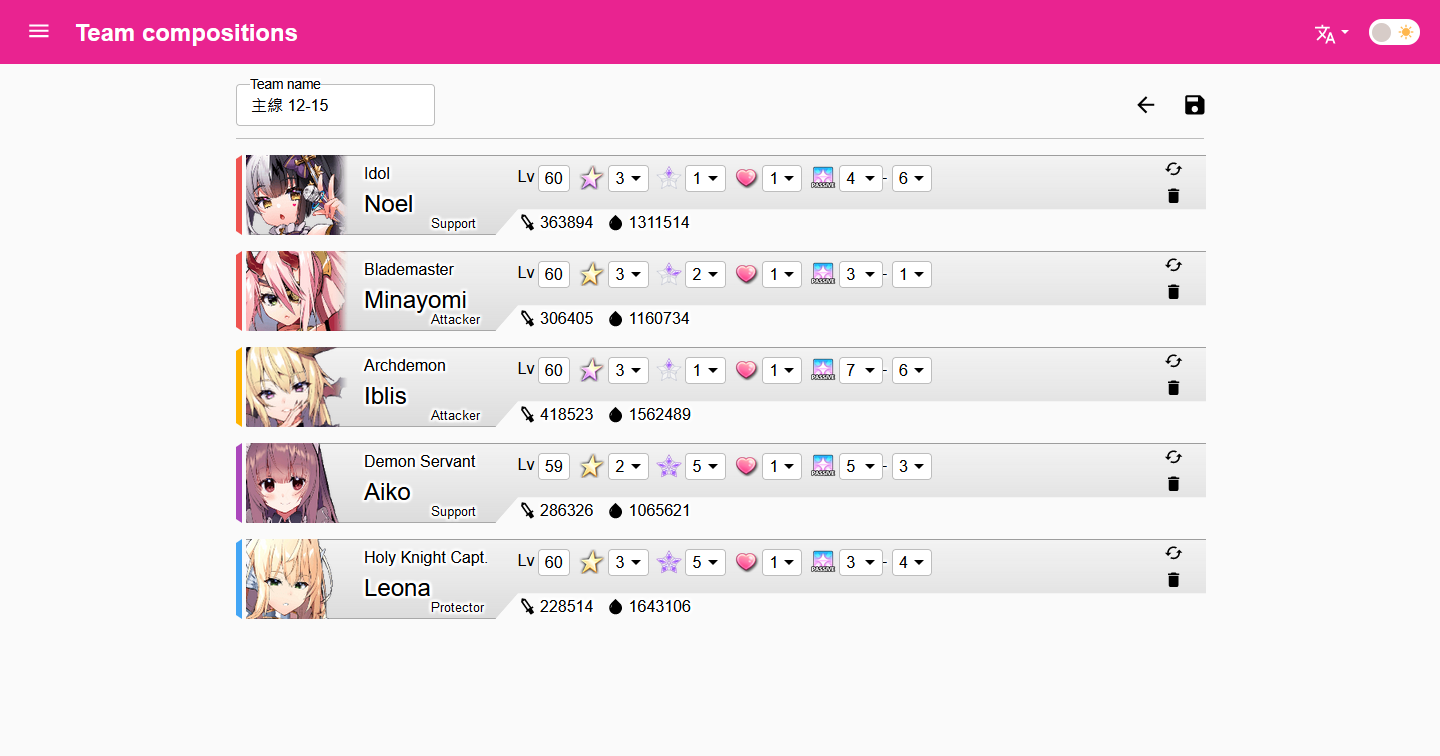Image resolution: width=1440 pixels, height=756 pixels.
Task: Click the trash icon on Minayomi's row
Action: click(1173, 291)
